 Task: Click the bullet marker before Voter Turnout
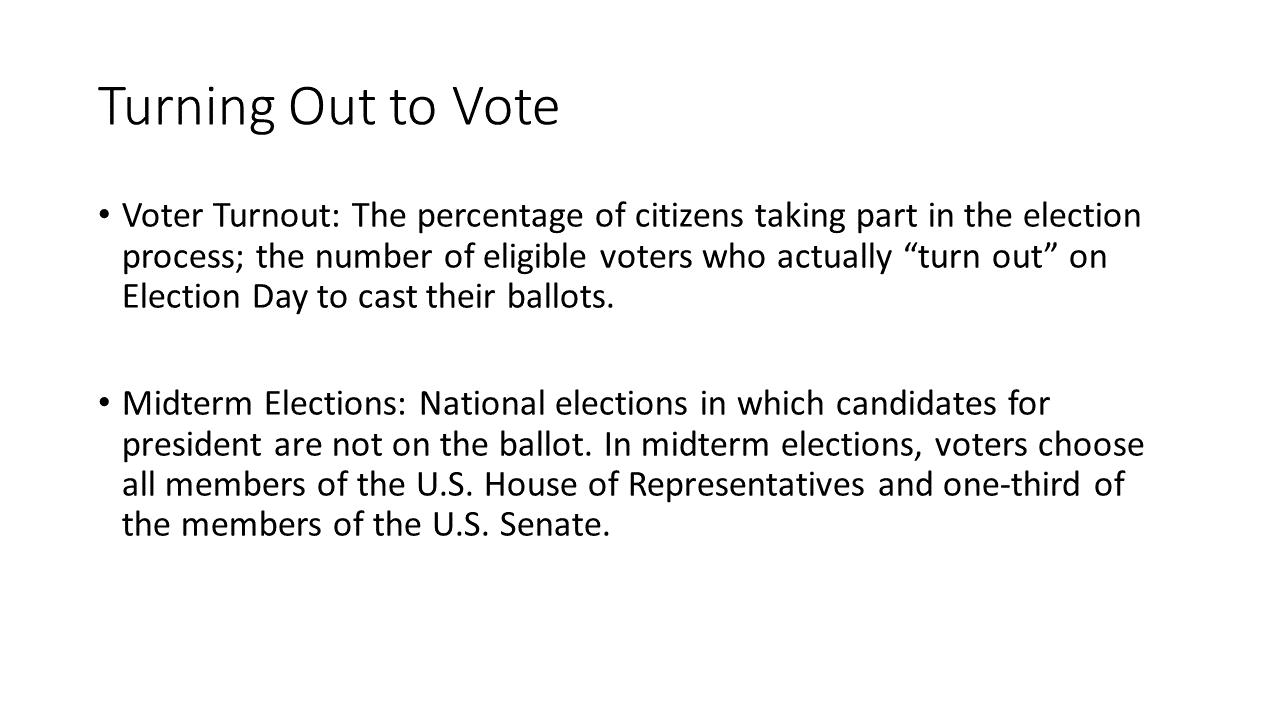tap(105, 216)
